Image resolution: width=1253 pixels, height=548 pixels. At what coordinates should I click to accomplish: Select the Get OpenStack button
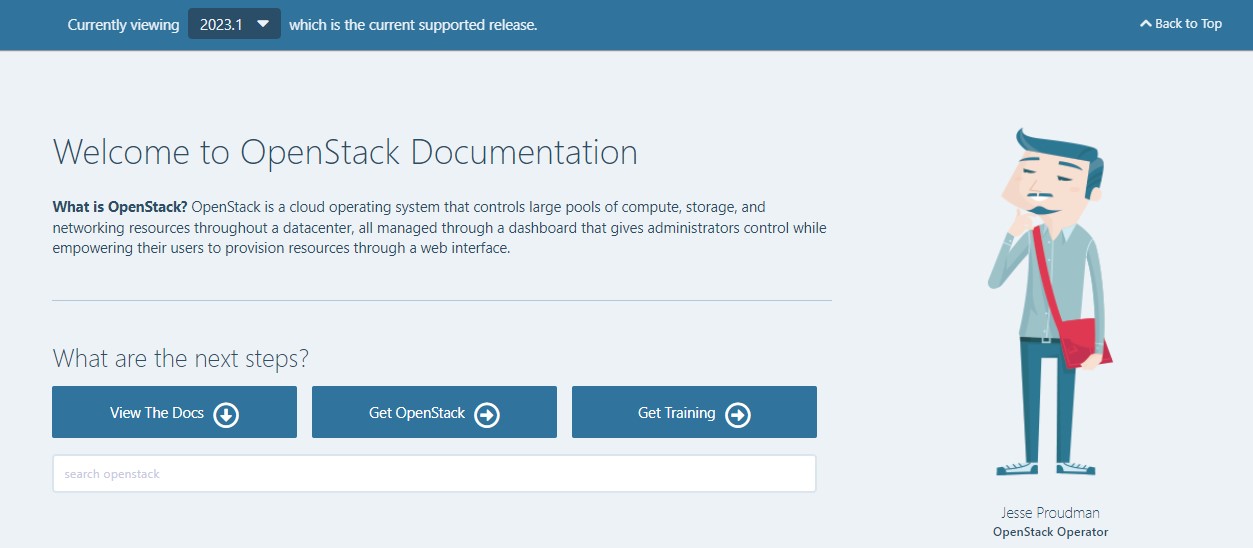pyautogui.click(x=434, y=412)
